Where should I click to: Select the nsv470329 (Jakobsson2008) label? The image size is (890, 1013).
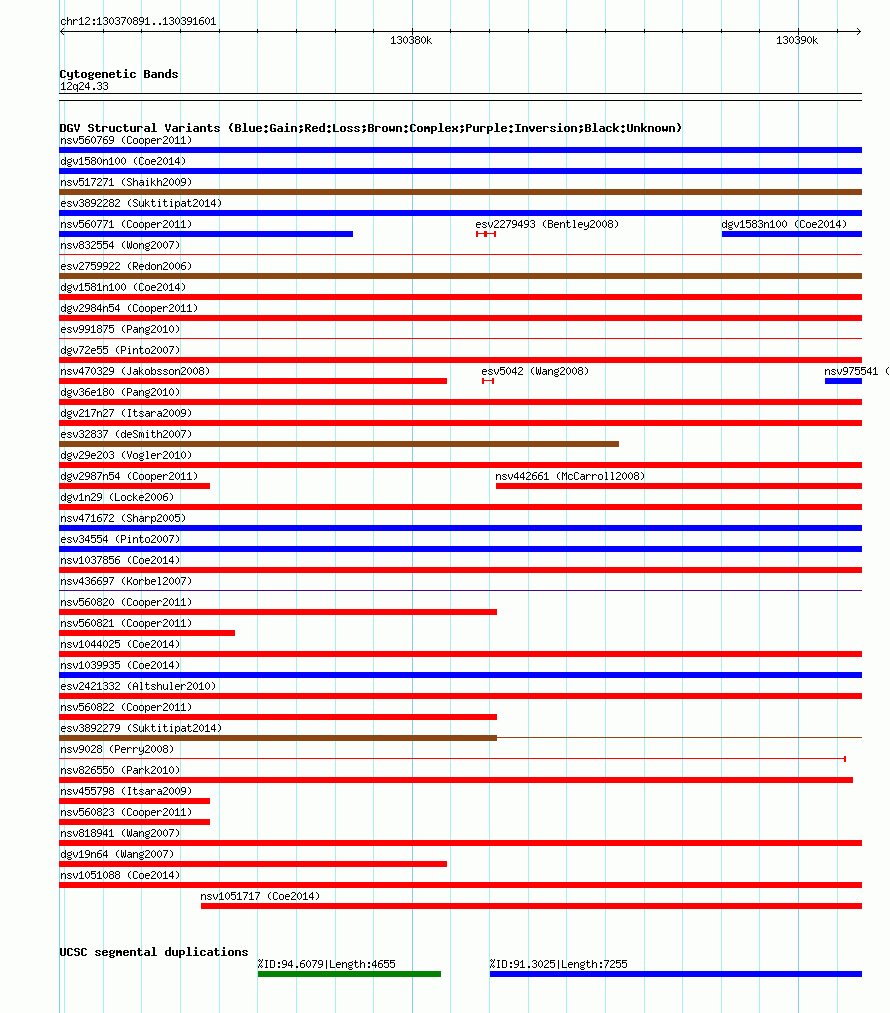pos(135,371)
